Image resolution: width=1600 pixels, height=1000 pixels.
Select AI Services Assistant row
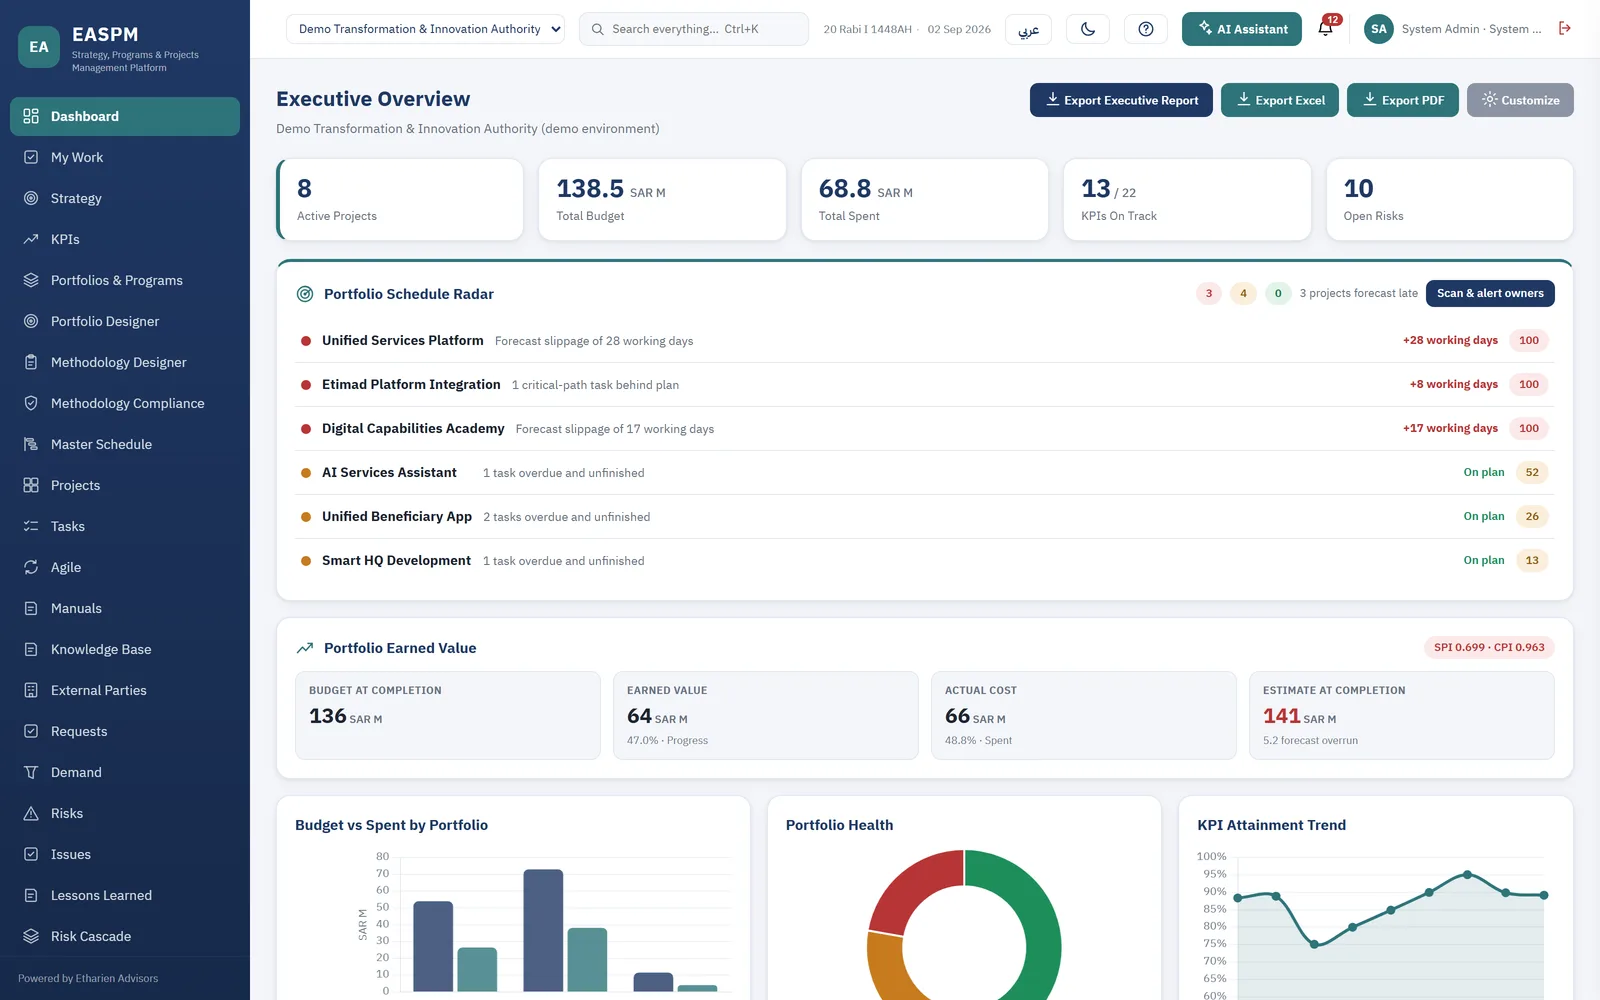[925, 473]
